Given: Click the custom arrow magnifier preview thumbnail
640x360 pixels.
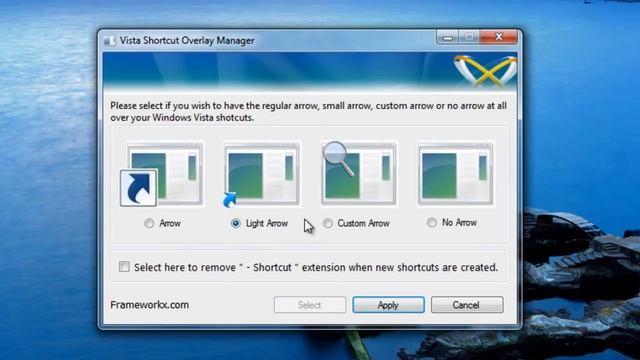Looking at the screenshot, I should pyautogui.click(x=359, y=173).
